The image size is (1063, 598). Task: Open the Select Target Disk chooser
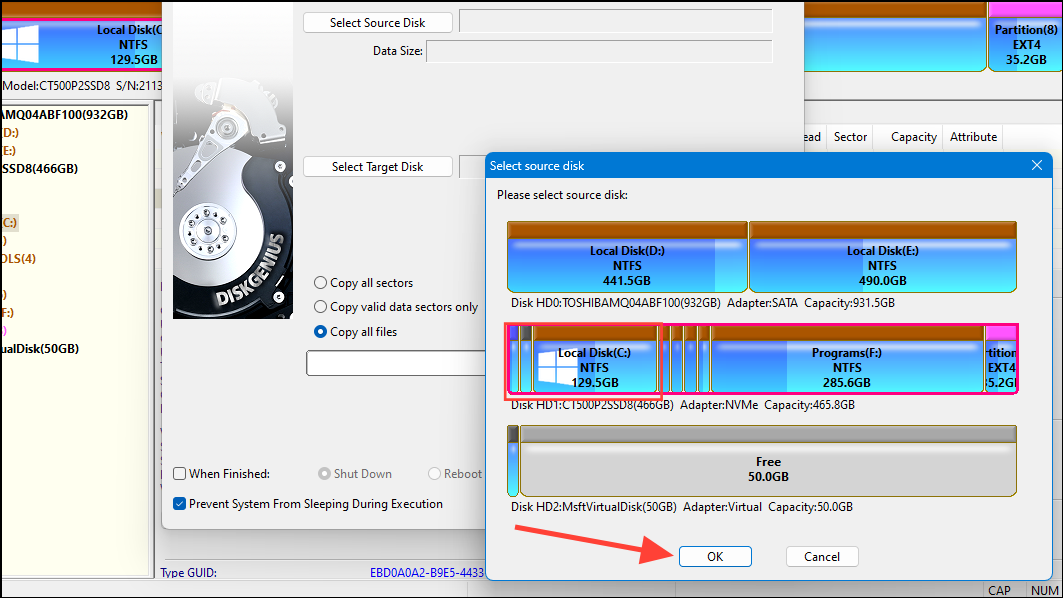pyautogui.click(x=378, y=167)
